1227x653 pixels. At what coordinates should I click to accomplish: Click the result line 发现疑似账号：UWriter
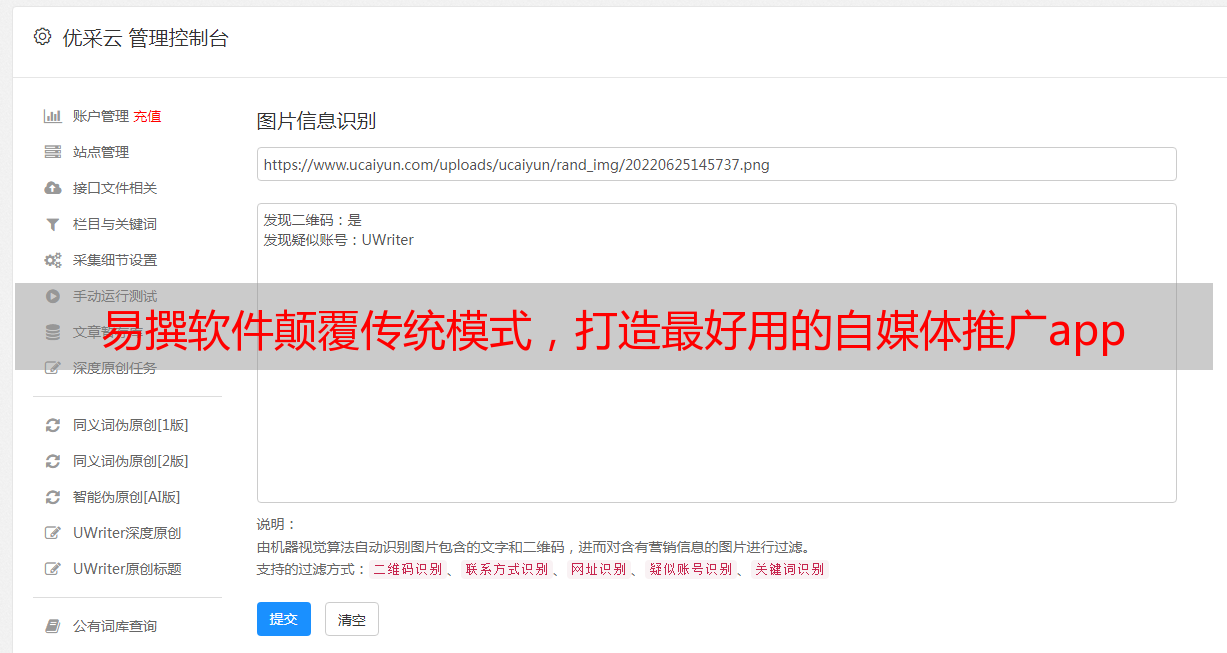(x=339, y=240)
